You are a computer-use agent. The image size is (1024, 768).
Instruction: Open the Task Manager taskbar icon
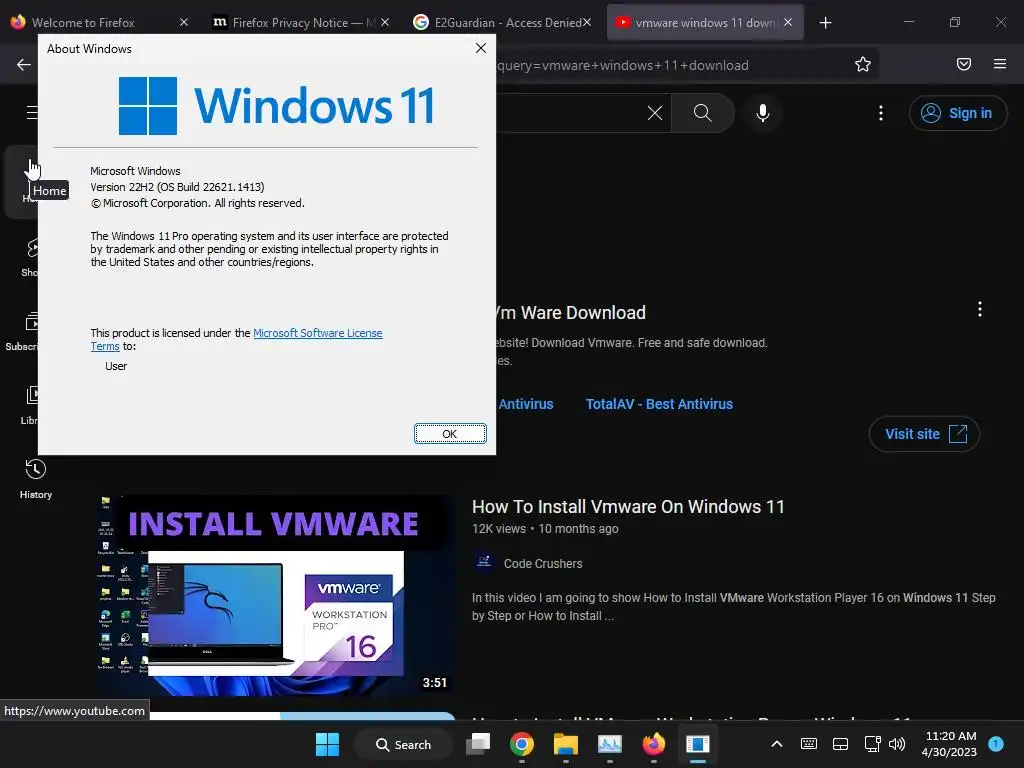[610, 744]
